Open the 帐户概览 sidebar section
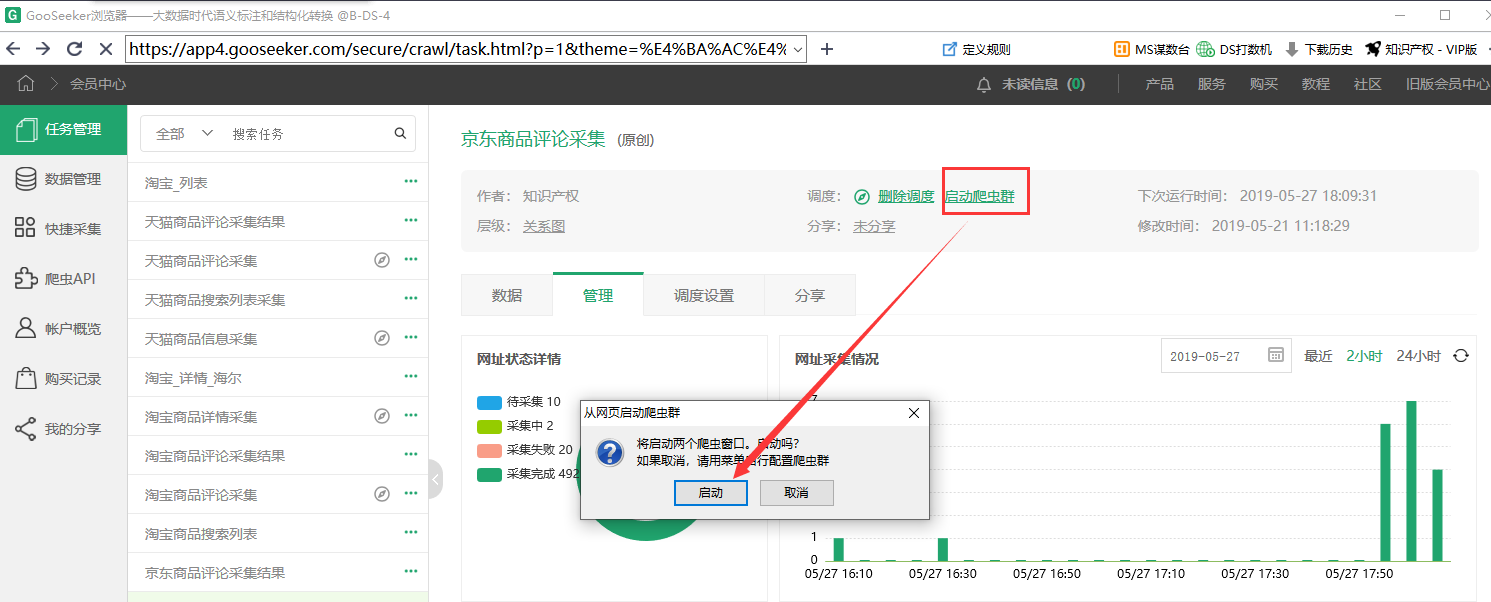 pyautogui.click(x=64, y=329)
